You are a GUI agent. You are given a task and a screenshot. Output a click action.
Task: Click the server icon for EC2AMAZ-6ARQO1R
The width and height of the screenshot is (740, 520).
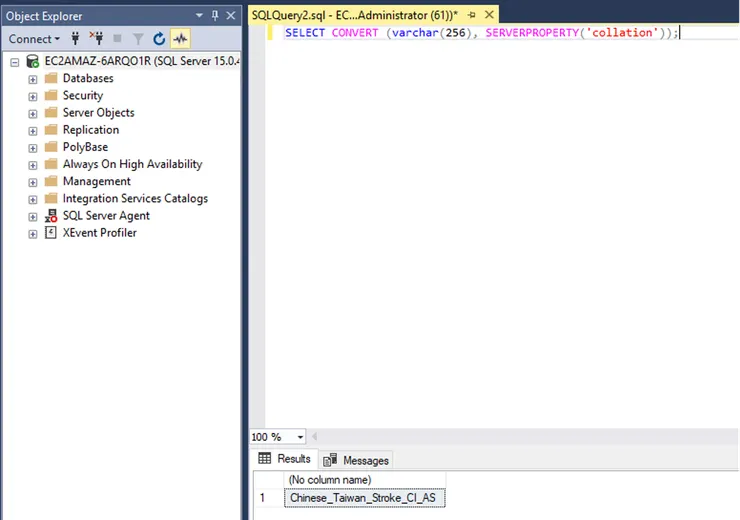tap(33, 61)
